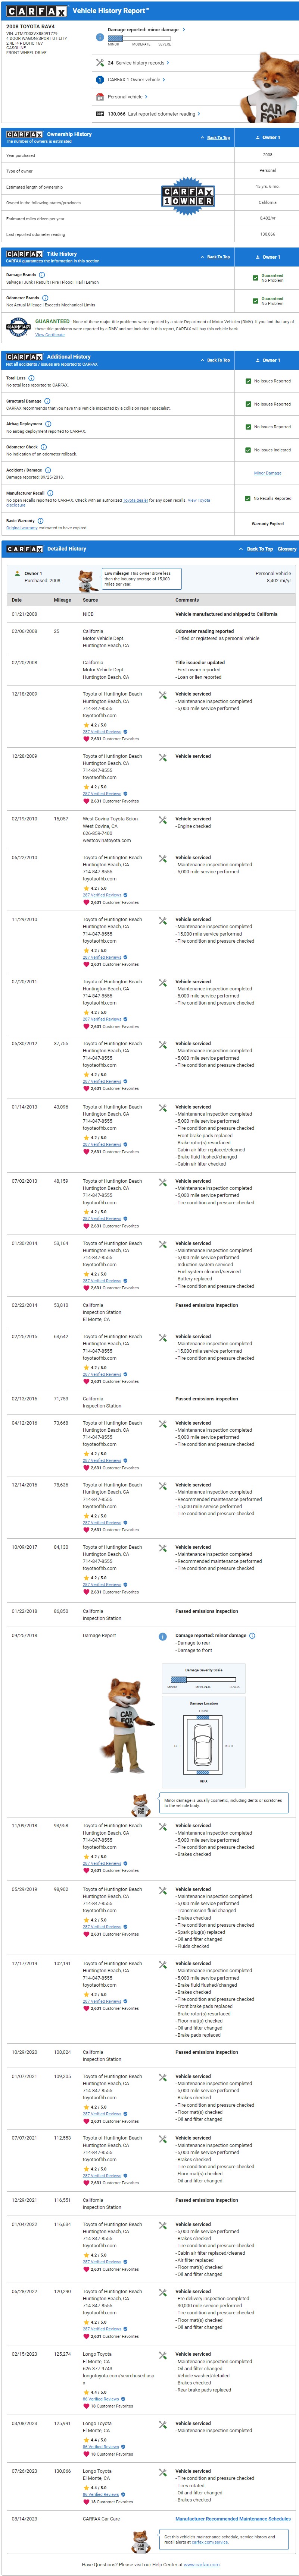Click the CARFAX 1 Owner badge in Ownership History

click(188, 196)
